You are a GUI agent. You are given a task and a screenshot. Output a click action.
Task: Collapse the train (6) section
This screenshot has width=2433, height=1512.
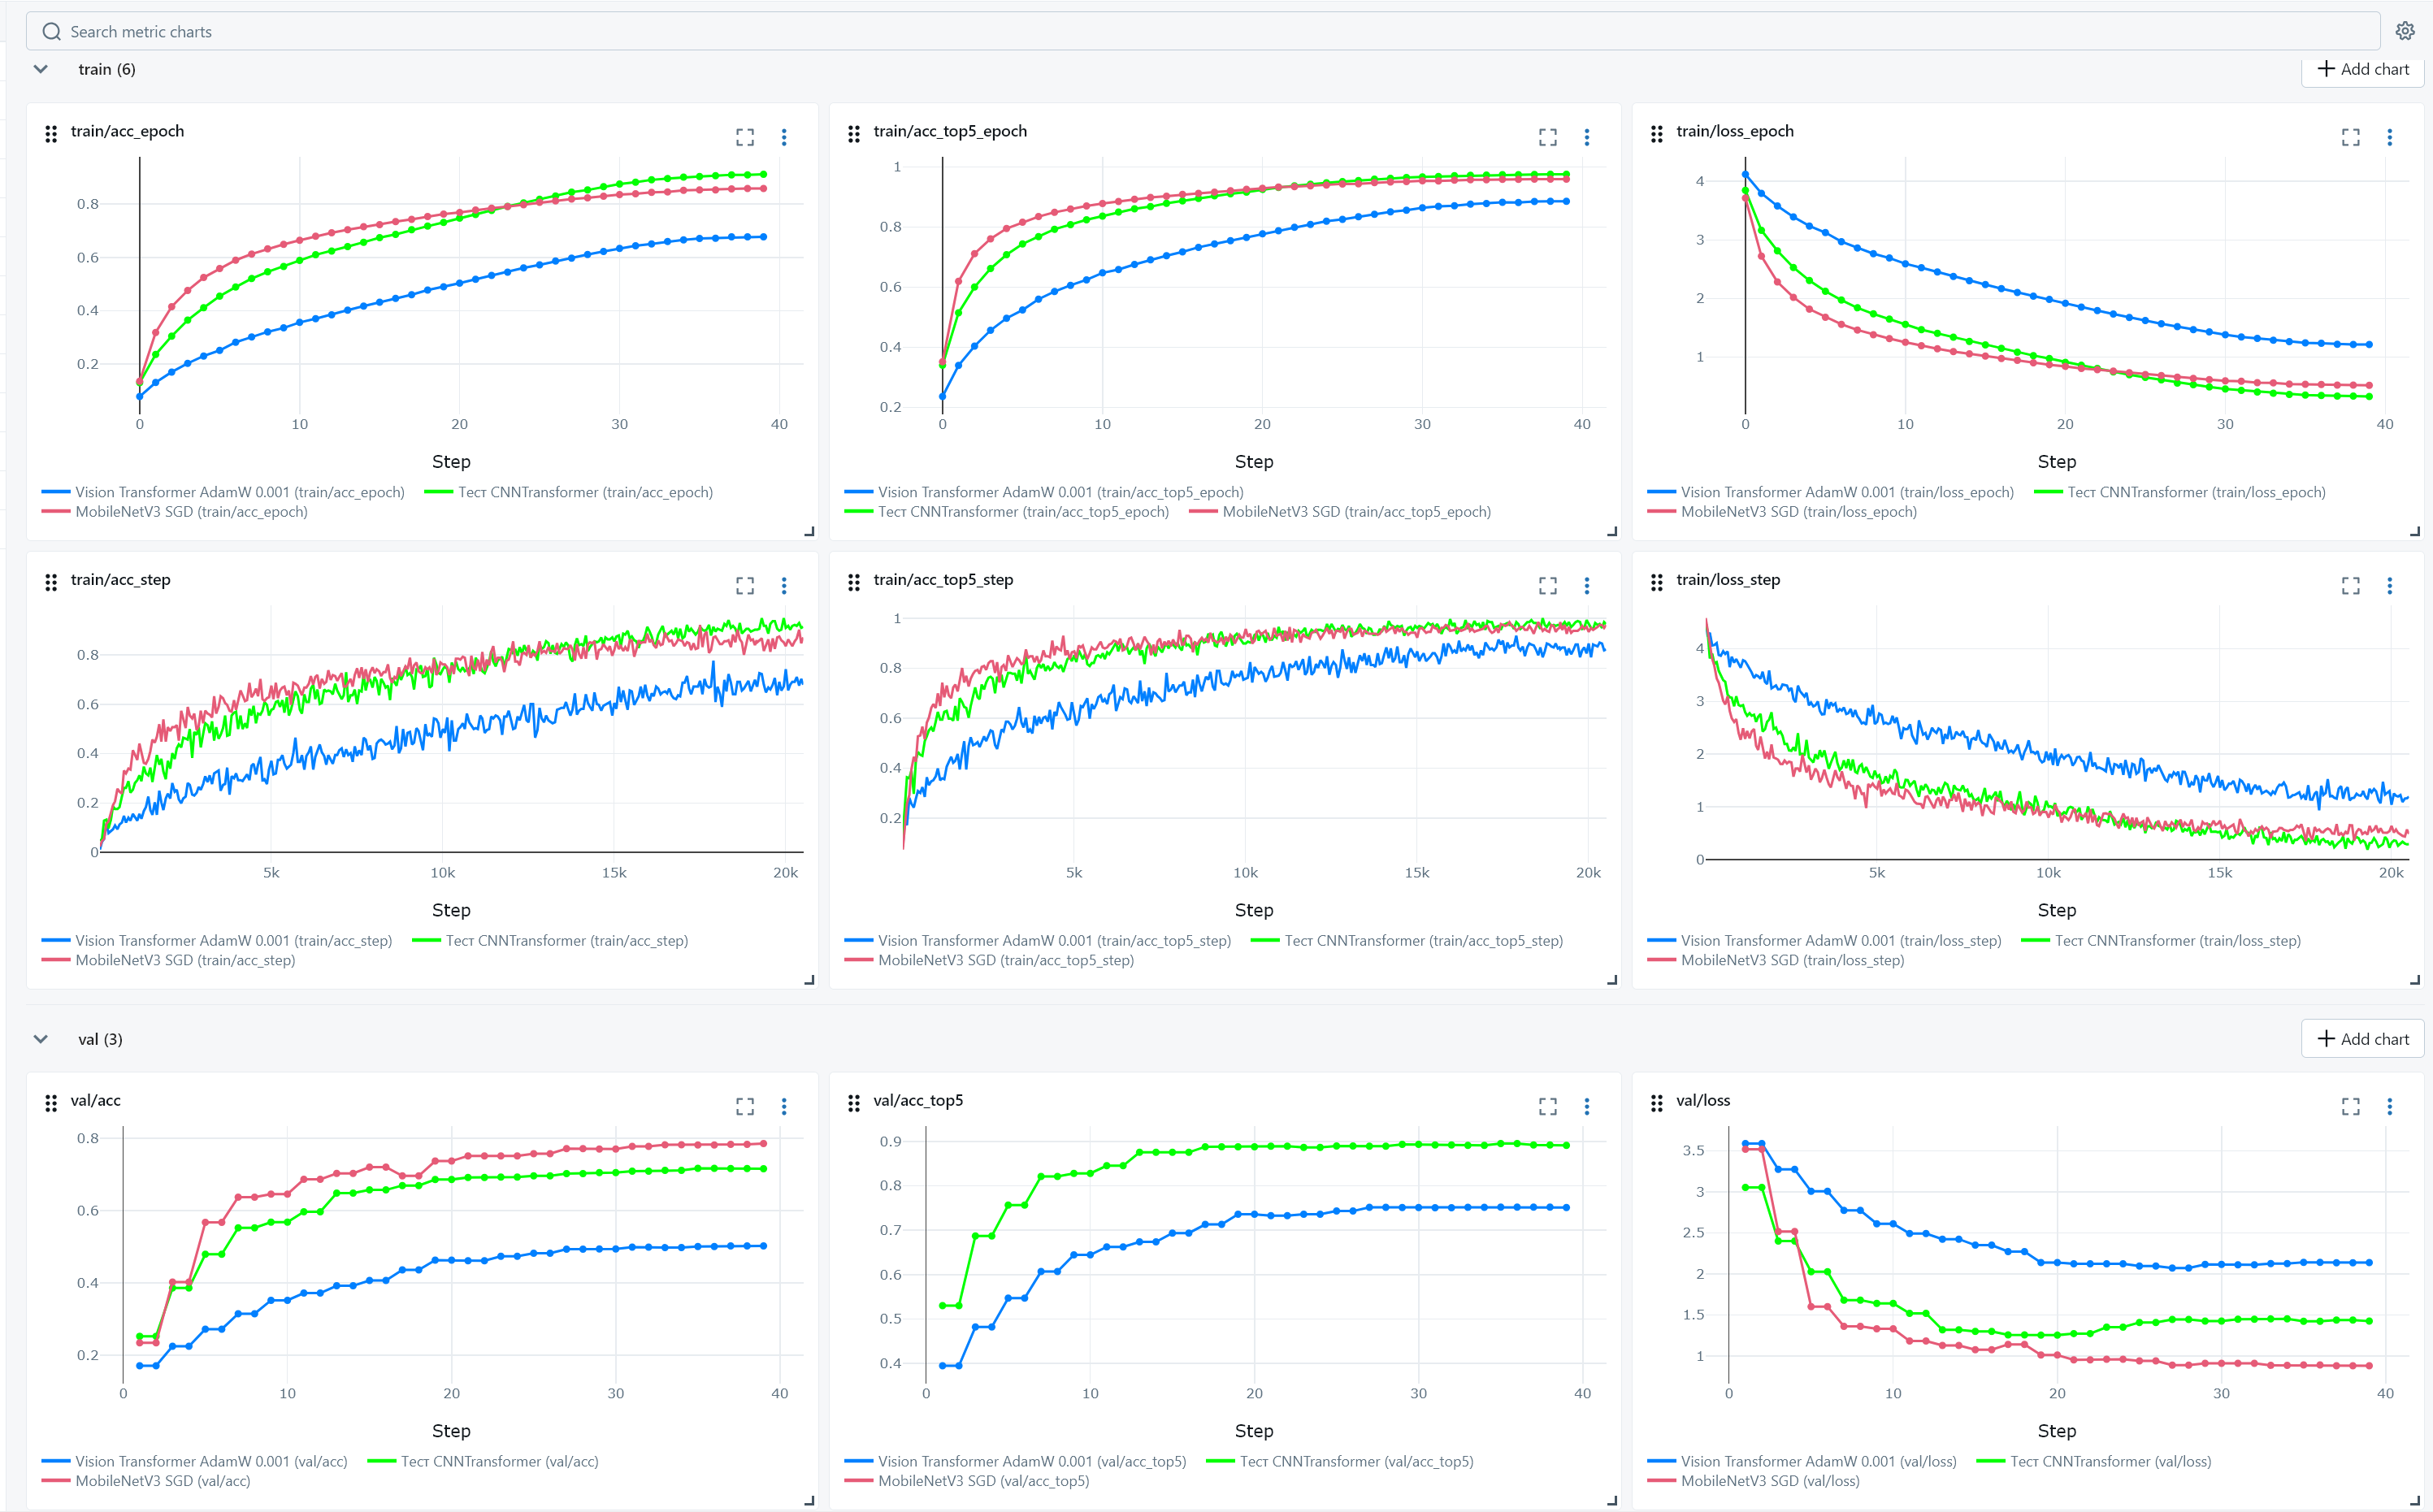41,69
